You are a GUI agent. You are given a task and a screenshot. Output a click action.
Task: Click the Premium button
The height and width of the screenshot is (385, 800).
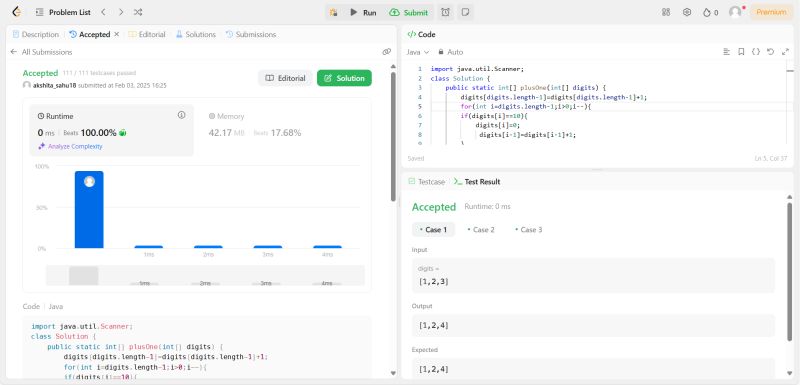771,12
